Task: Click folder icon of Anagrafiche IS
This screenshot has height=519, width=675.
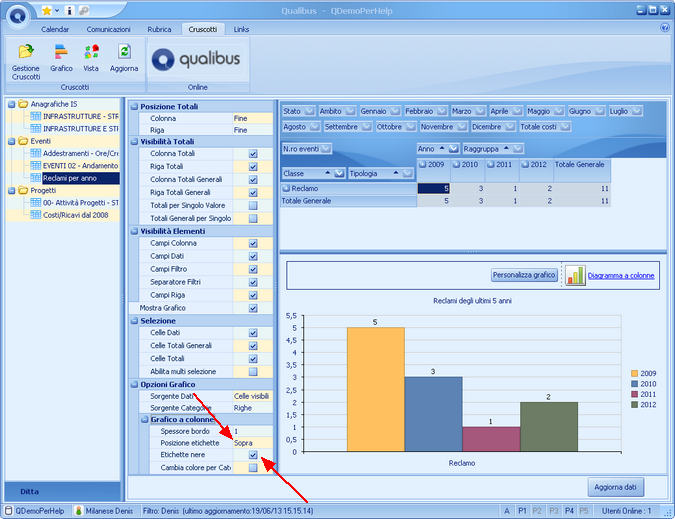Action: point(23,104)
